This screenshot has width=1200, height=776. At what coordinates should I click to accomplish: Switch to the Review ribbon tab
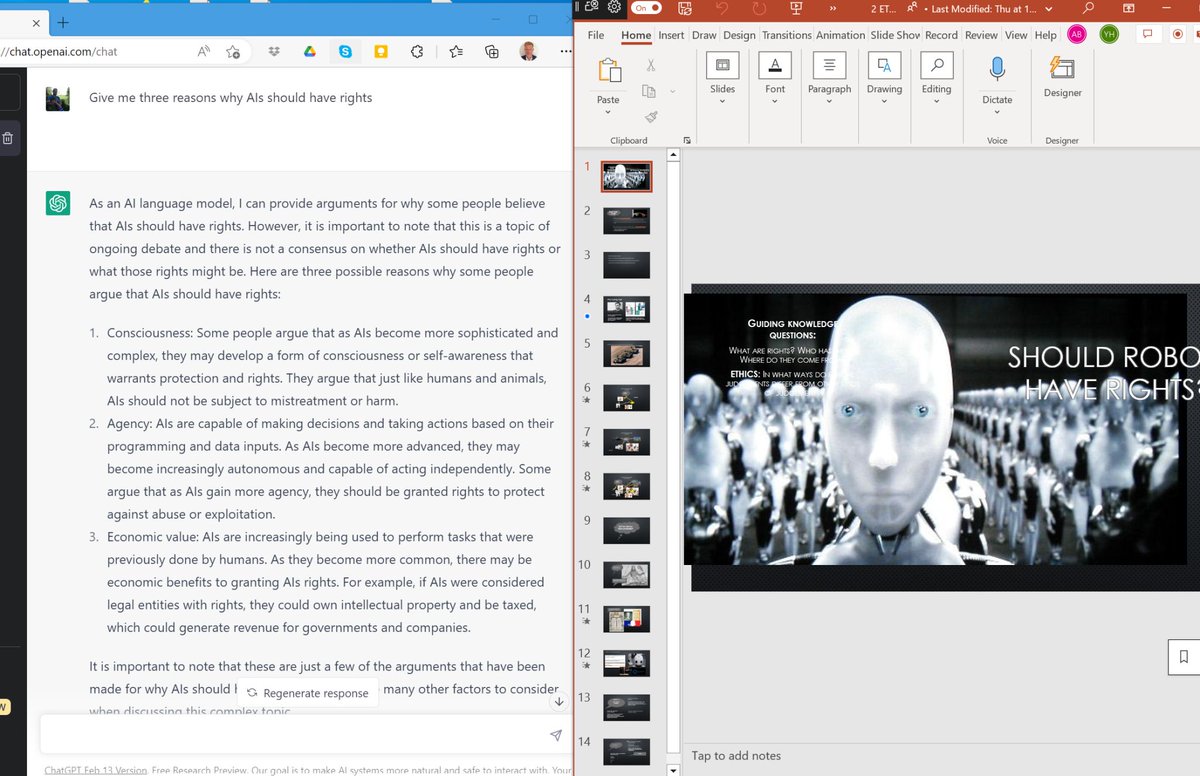coord(981,35)
